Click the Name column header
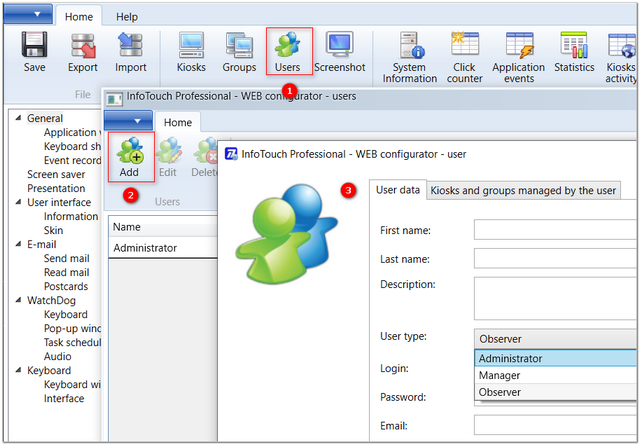Screen dimensions: 640x445 [163, 227]
